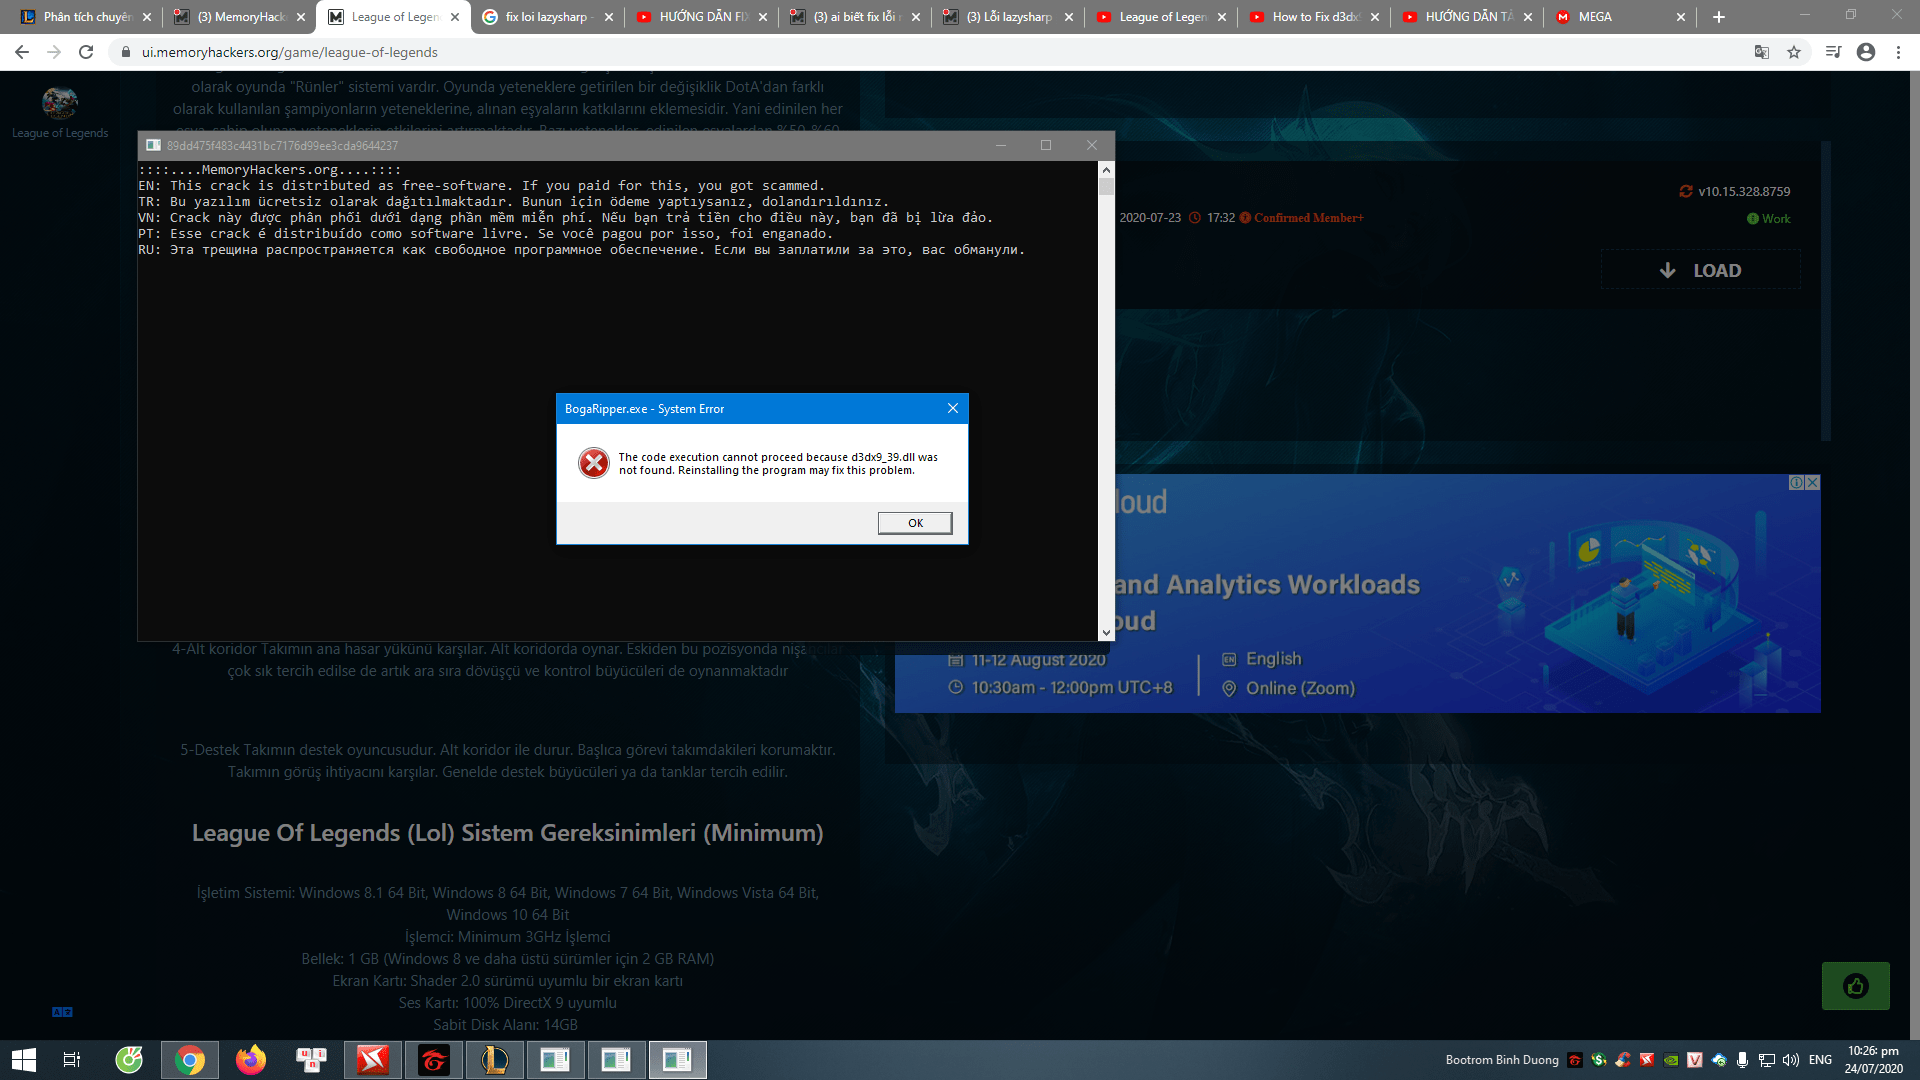Open the Chrome three-dot menu
Image resolution: width=1920 pixels, height=1080 pixels.
[x=1898, y=52]
